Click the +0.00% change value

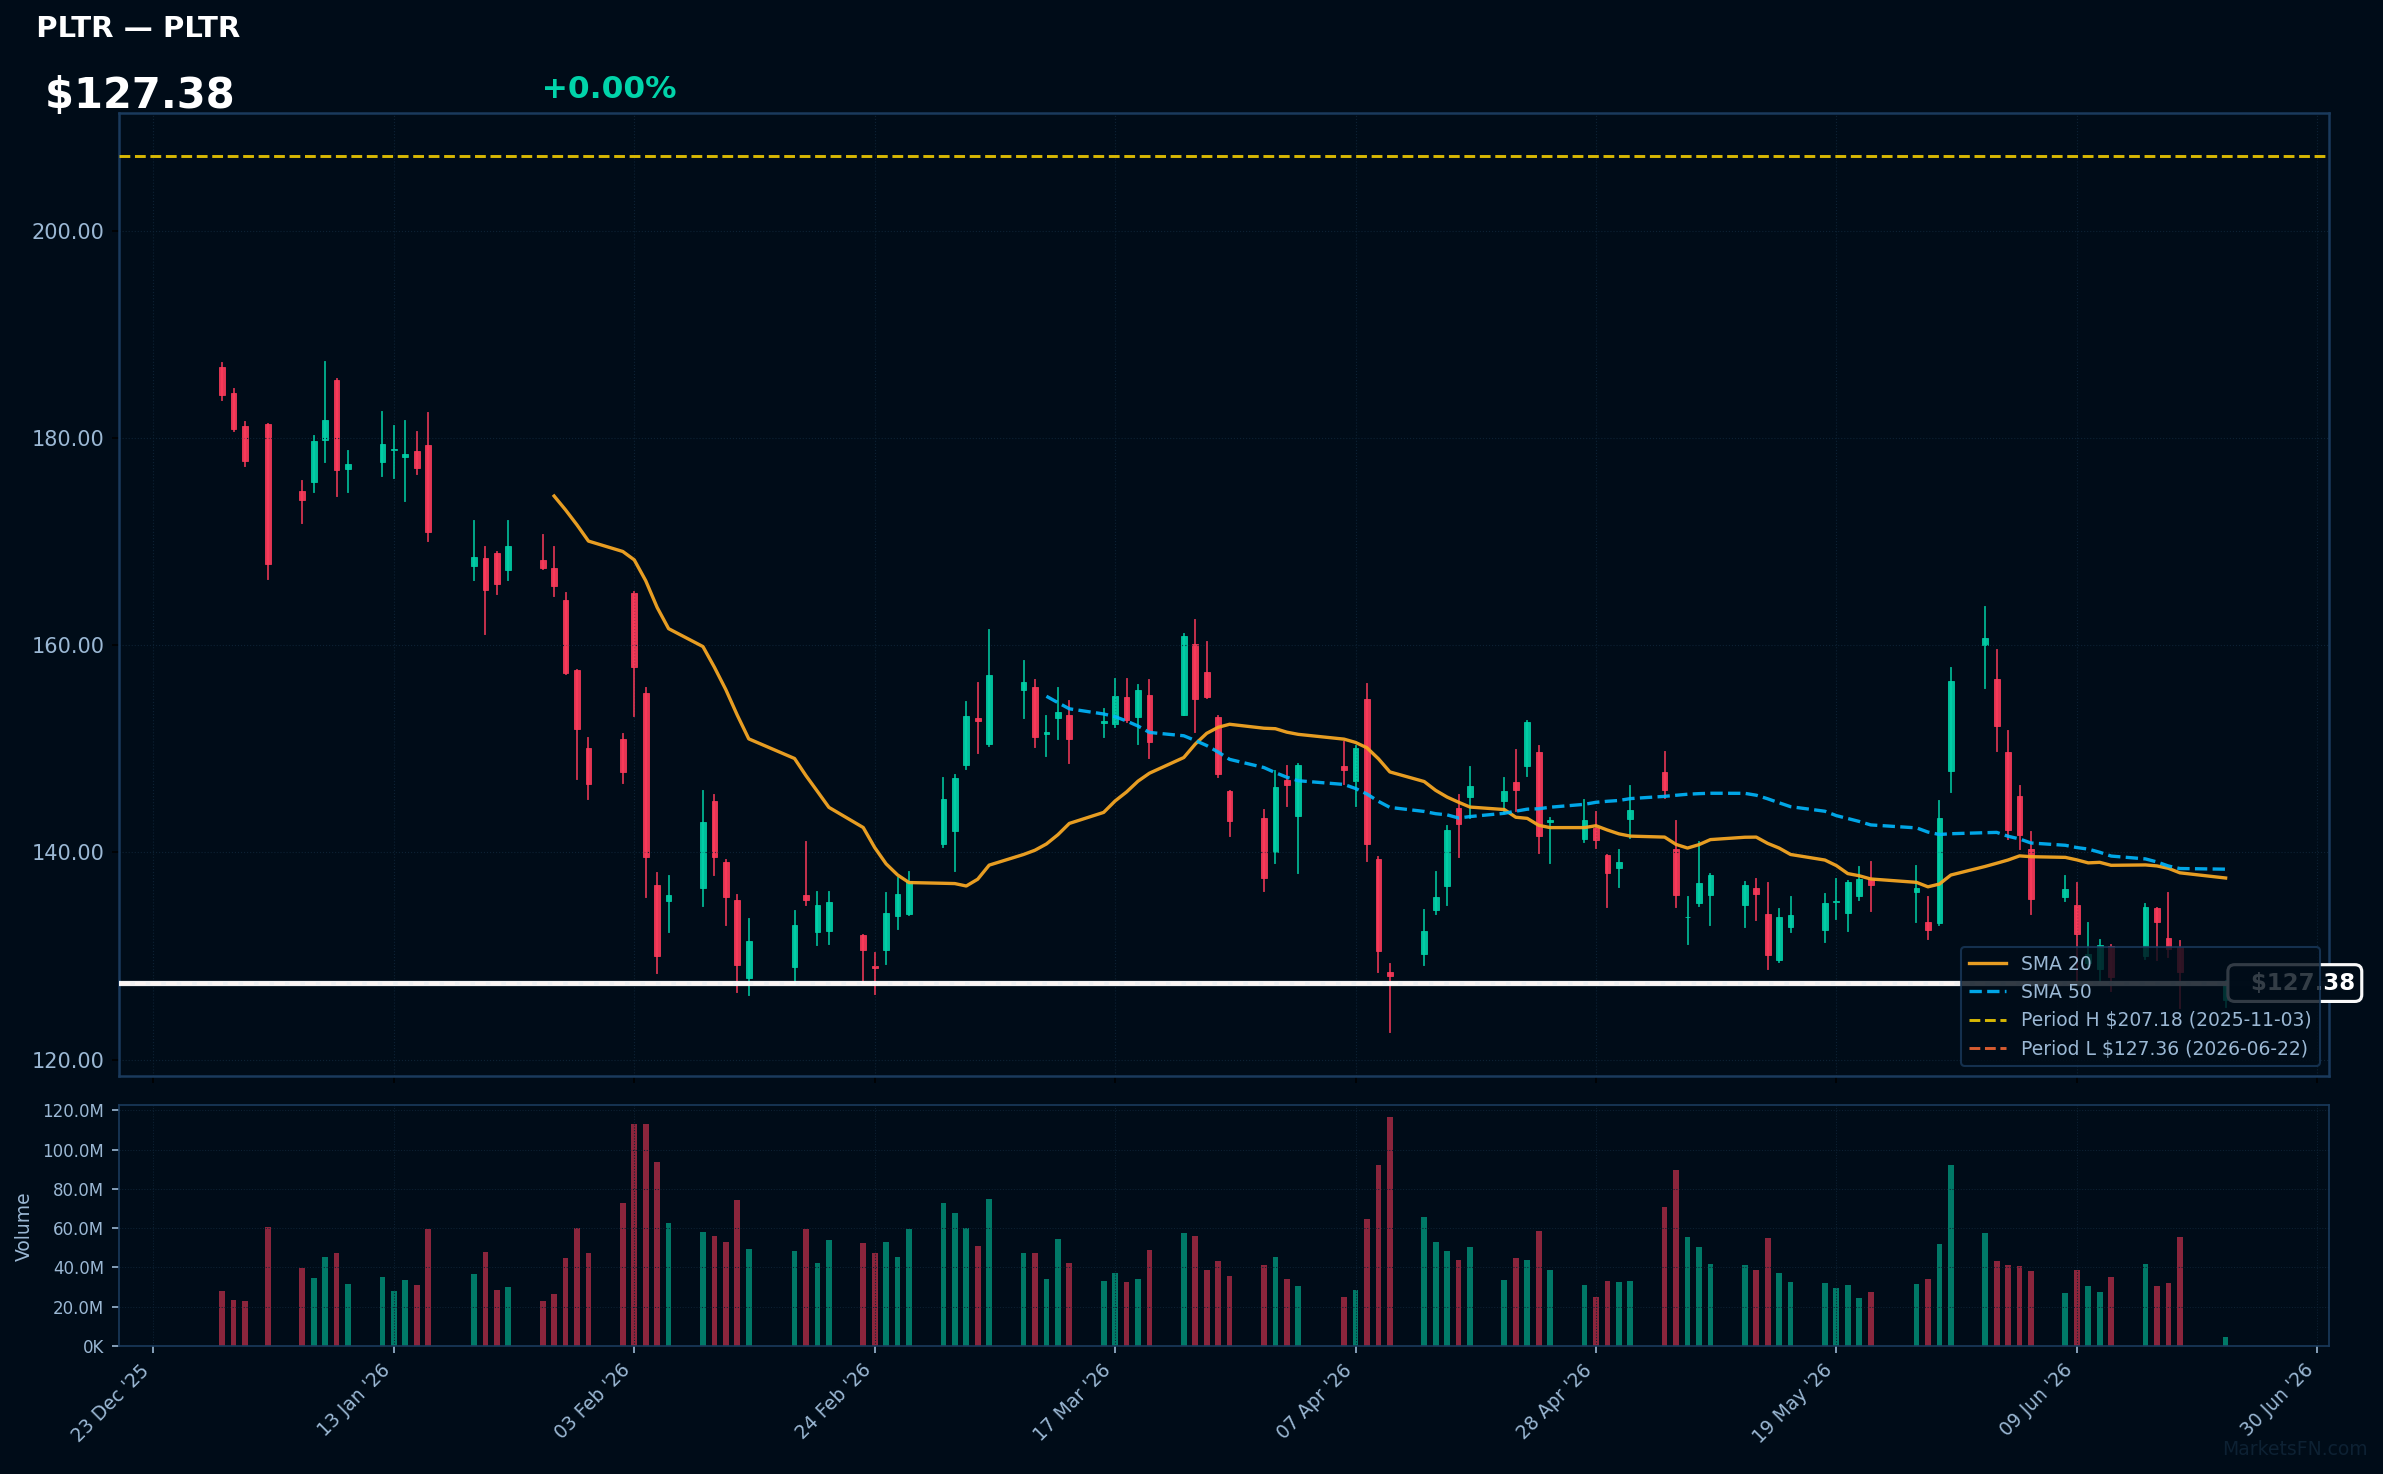point(609,88)
